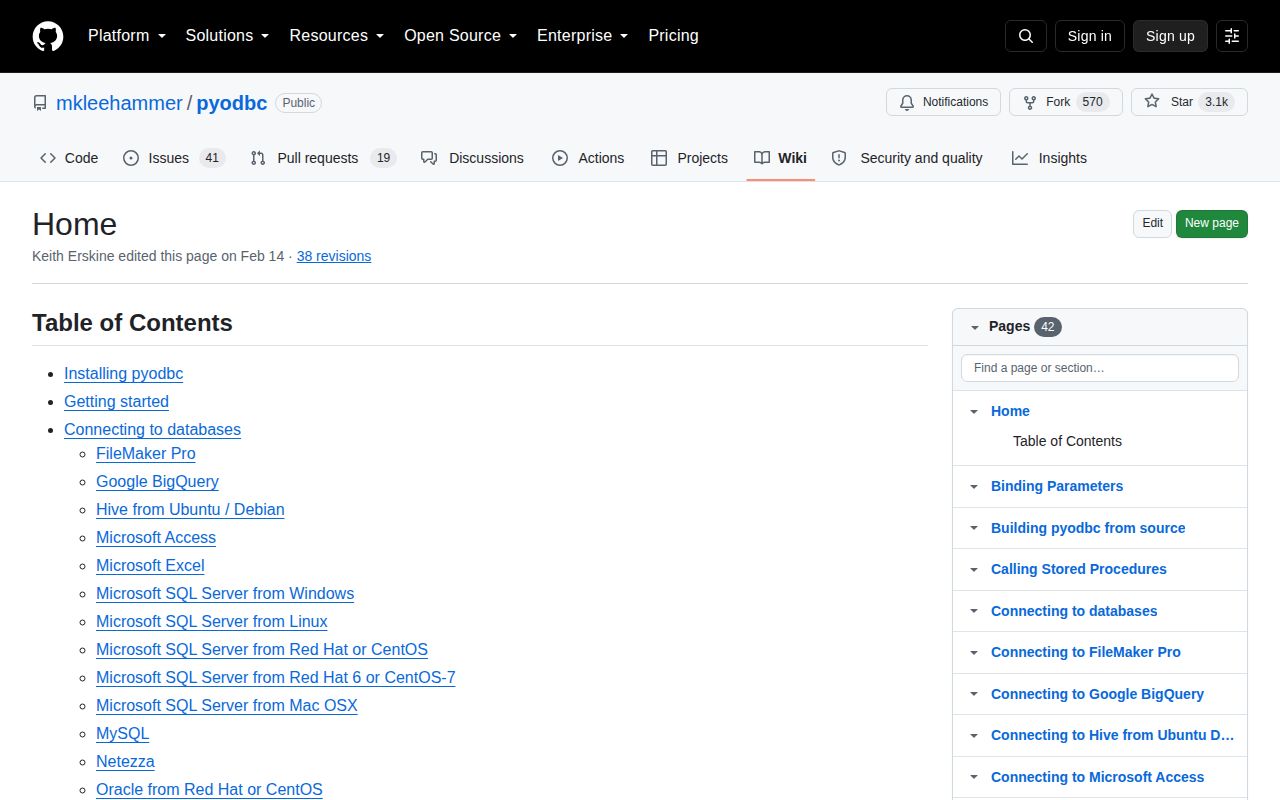
Task: Expand the Binding Parameters page entry
Action: click(974, 486)
